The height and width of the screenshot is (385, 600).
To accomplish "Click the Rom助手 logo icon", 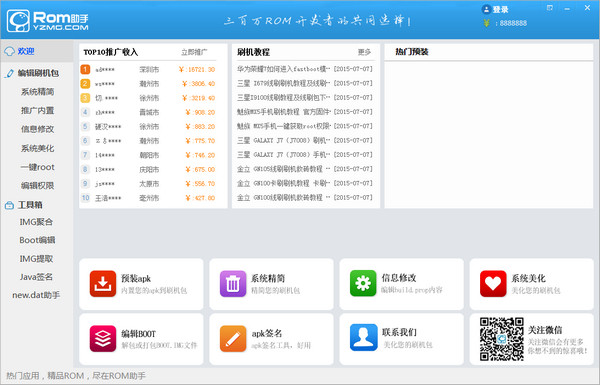I will (18, 21).
